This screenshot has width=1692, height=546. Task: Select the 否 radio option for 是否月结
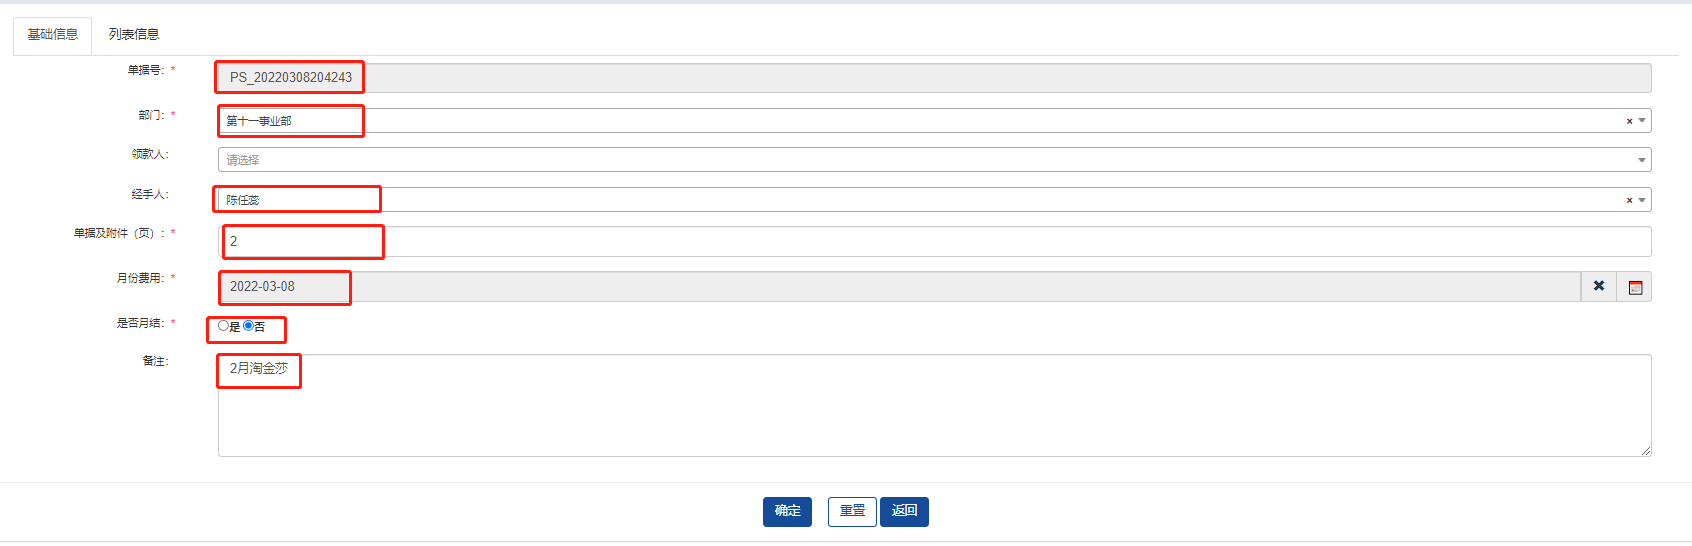point(248,326)
